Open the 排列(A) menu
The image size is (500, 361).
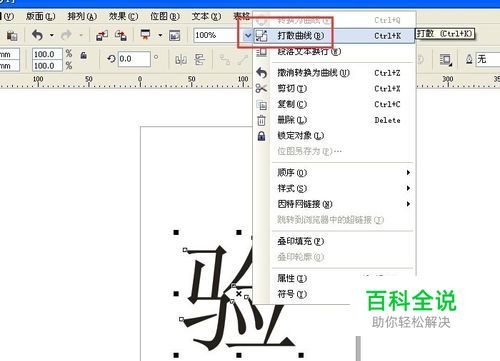click(82, 16)
